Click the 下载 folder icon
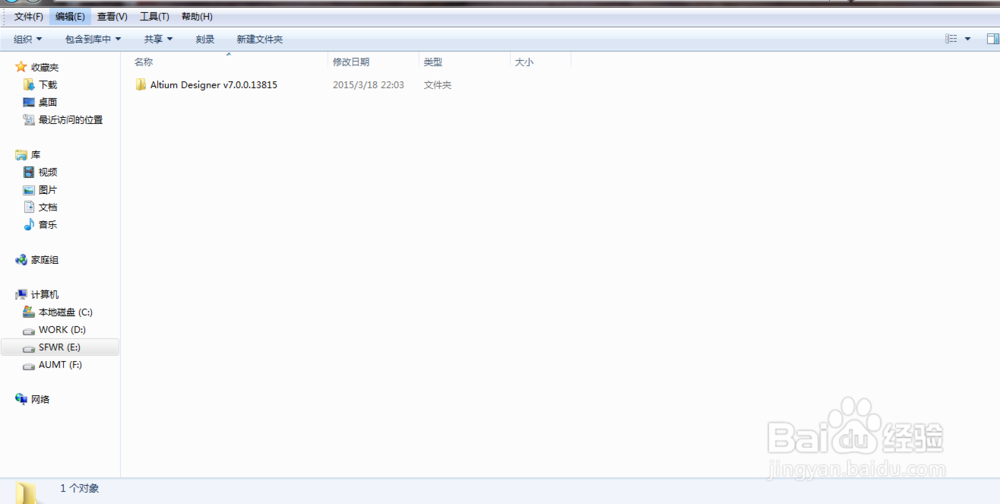Viewport: 1000px width, 504px height. [x=29, y=84]
